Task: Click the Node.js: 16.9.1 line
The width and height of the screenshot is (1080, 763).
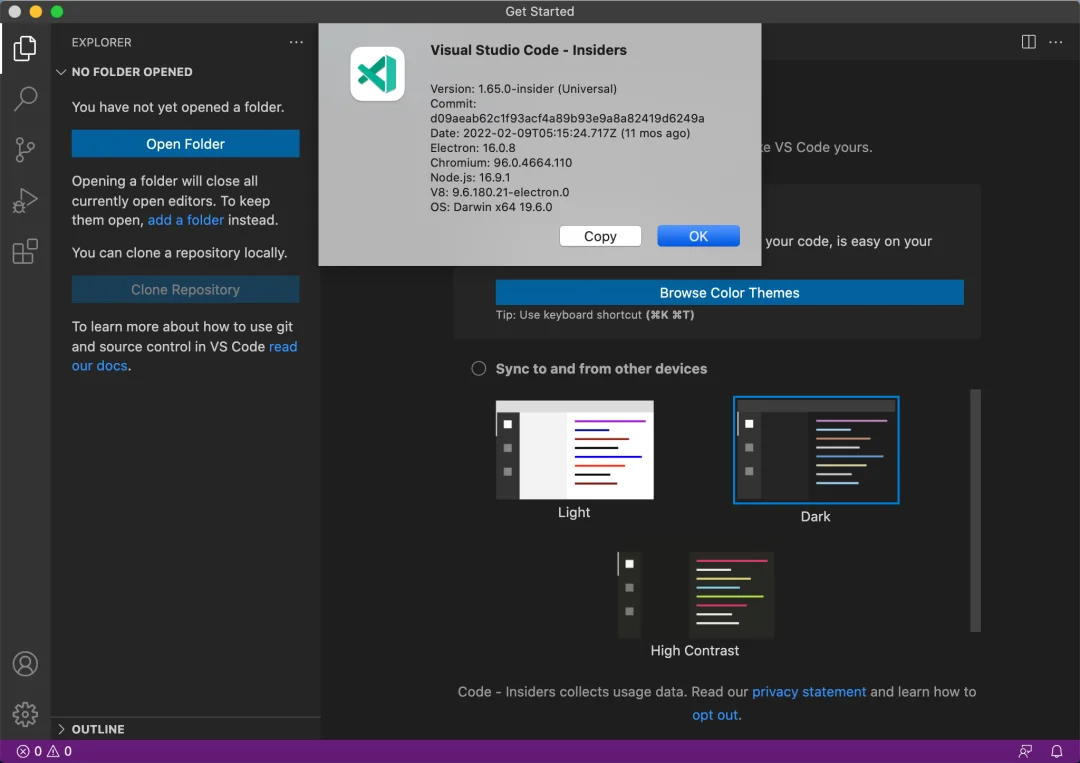Action: 470,178
